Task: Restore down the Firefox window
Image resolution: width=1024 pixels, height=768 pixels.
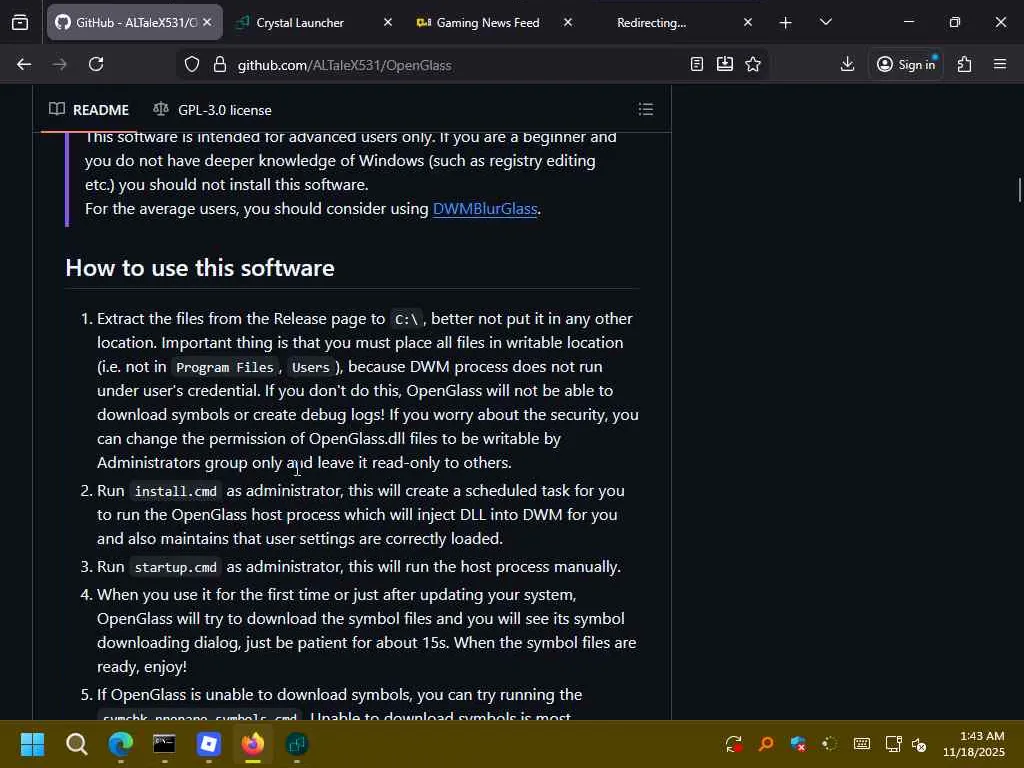Action: pyautogui.click(x=955, y=22)
